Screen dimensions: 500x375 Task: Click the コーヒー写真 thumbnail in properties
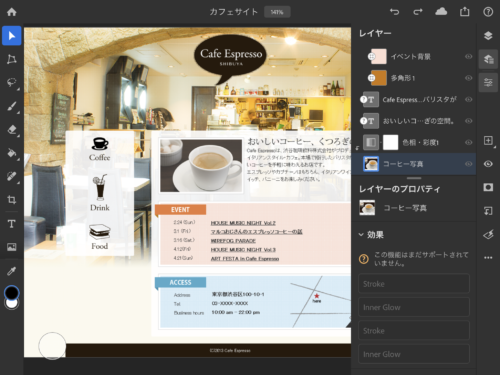(367, 208)
